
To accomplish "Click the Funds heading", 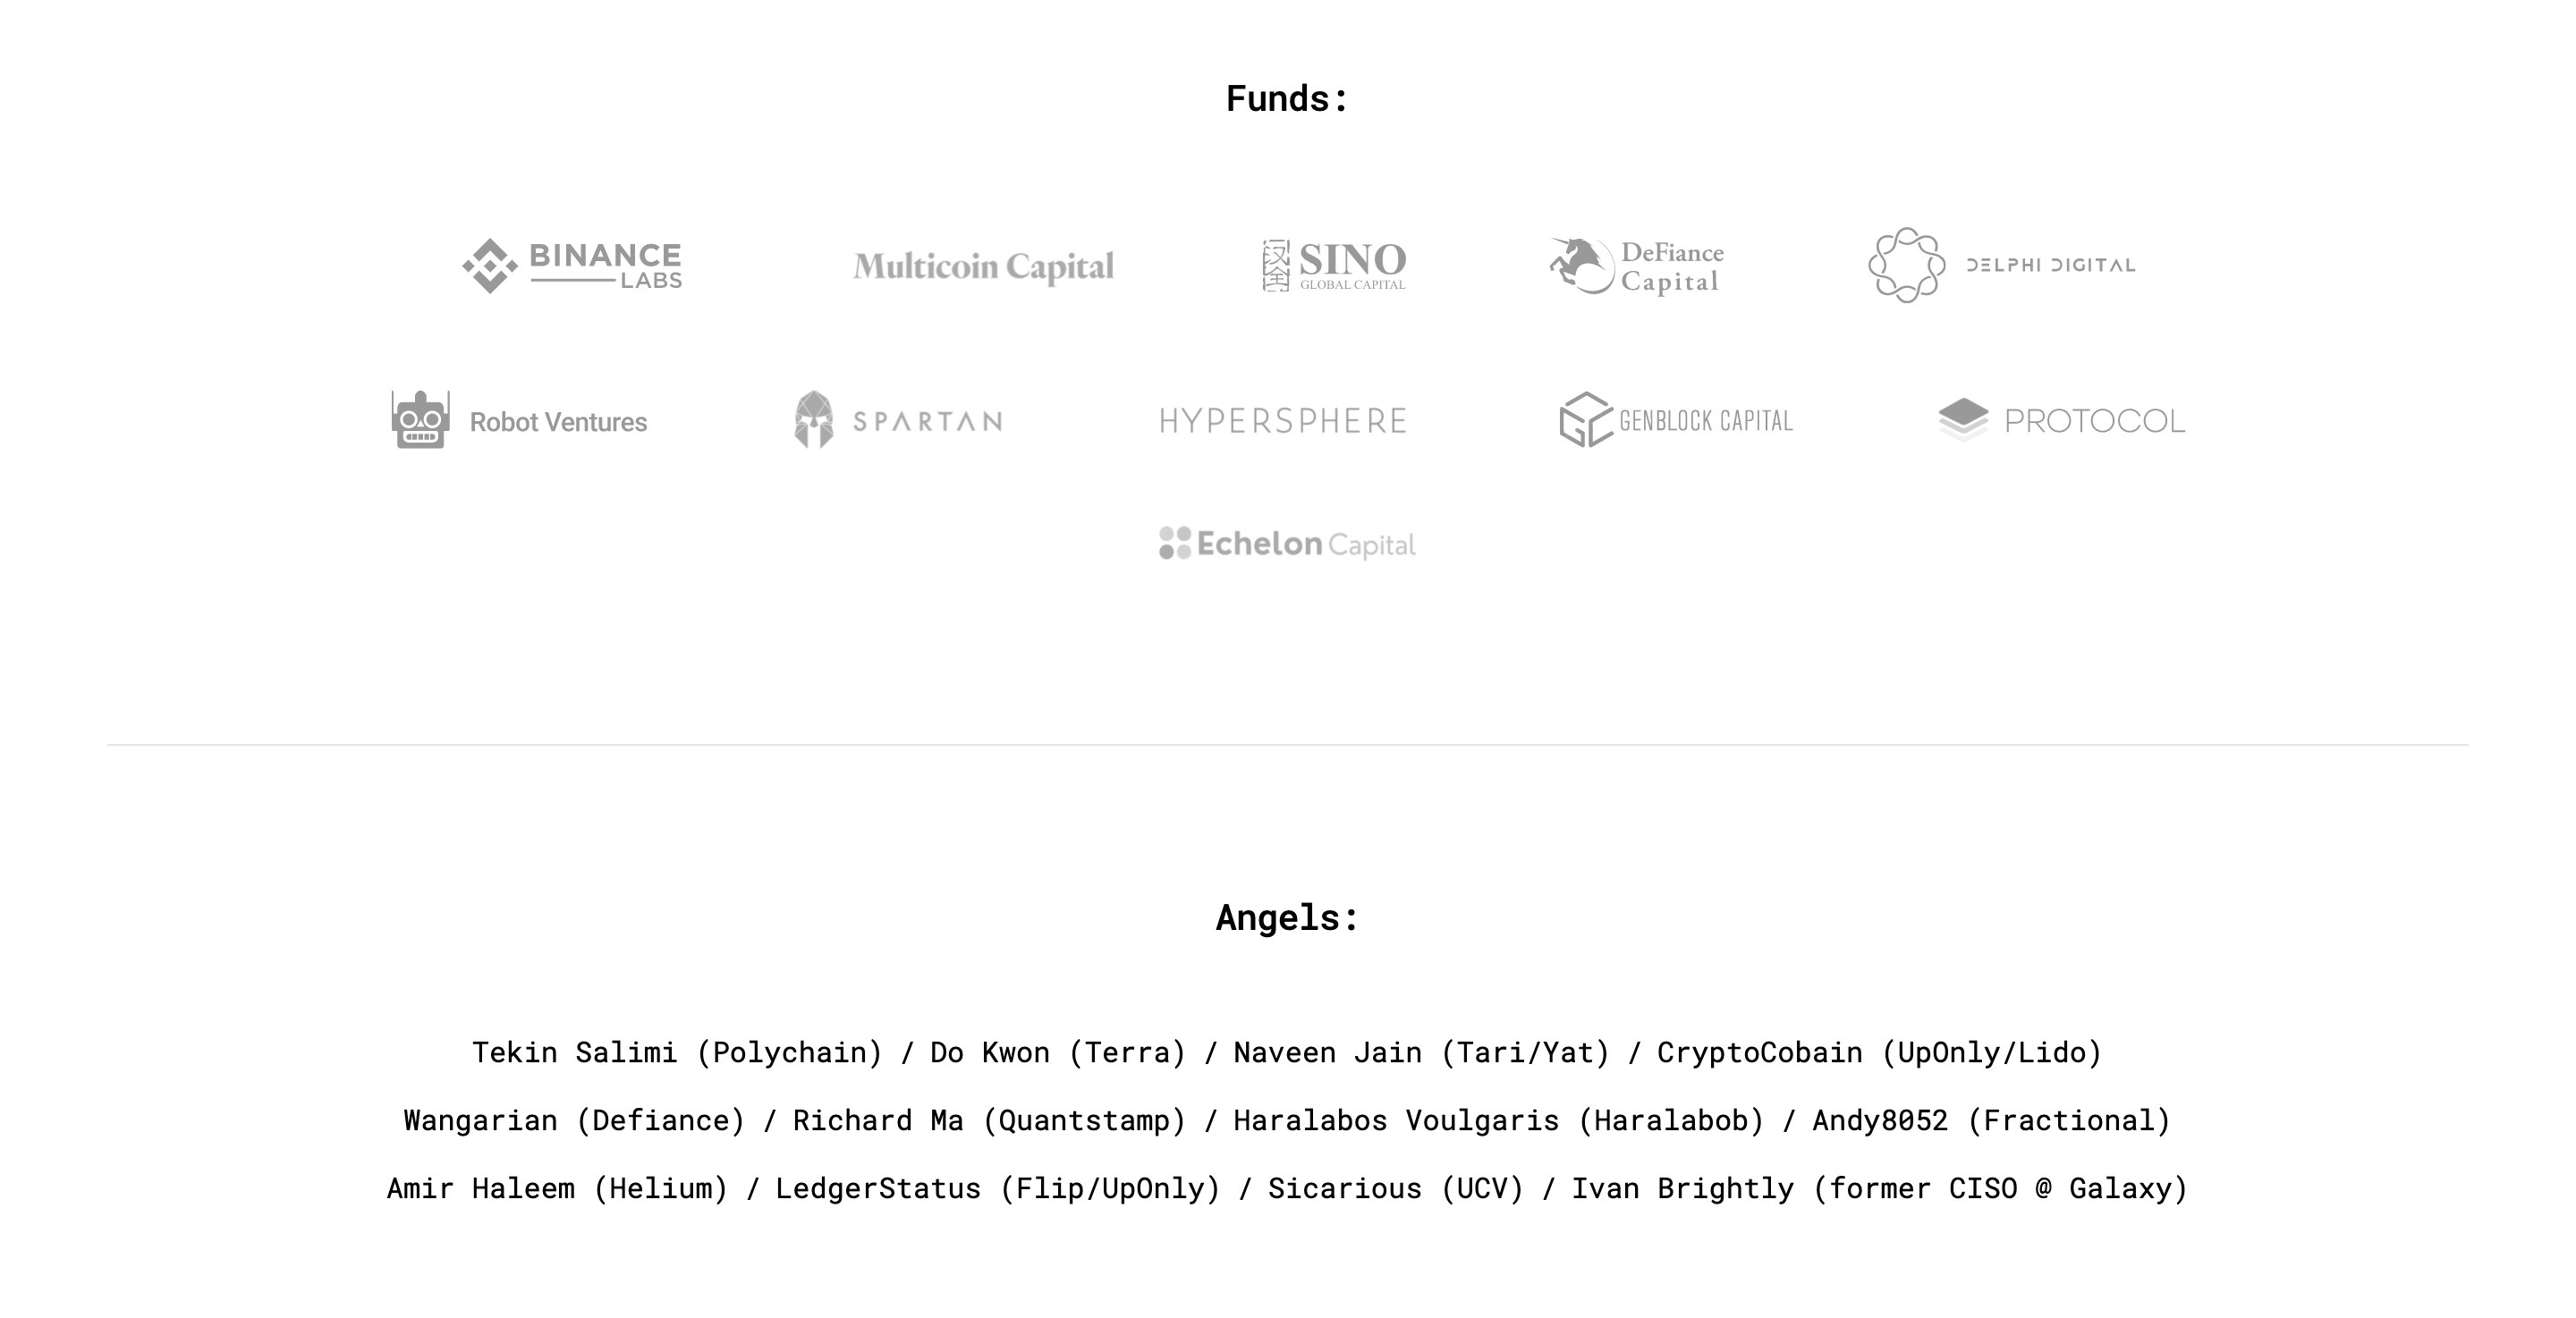I will click(x=1287, y=99).
